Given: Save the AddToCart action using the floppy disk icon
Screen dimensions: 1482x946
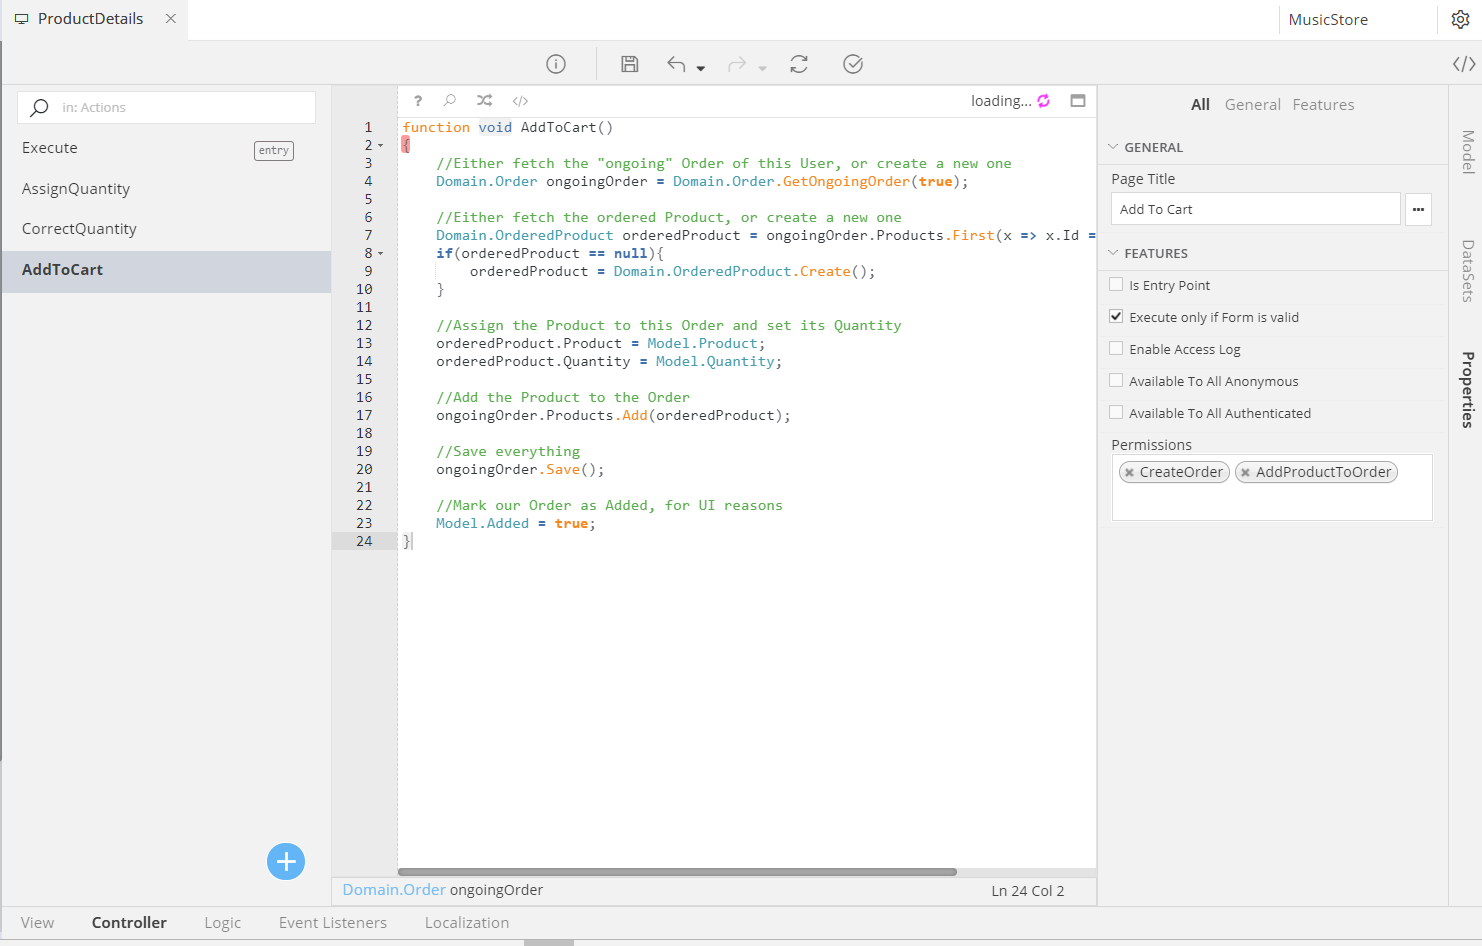Looking at the screenshot, I should pos(629,63).
